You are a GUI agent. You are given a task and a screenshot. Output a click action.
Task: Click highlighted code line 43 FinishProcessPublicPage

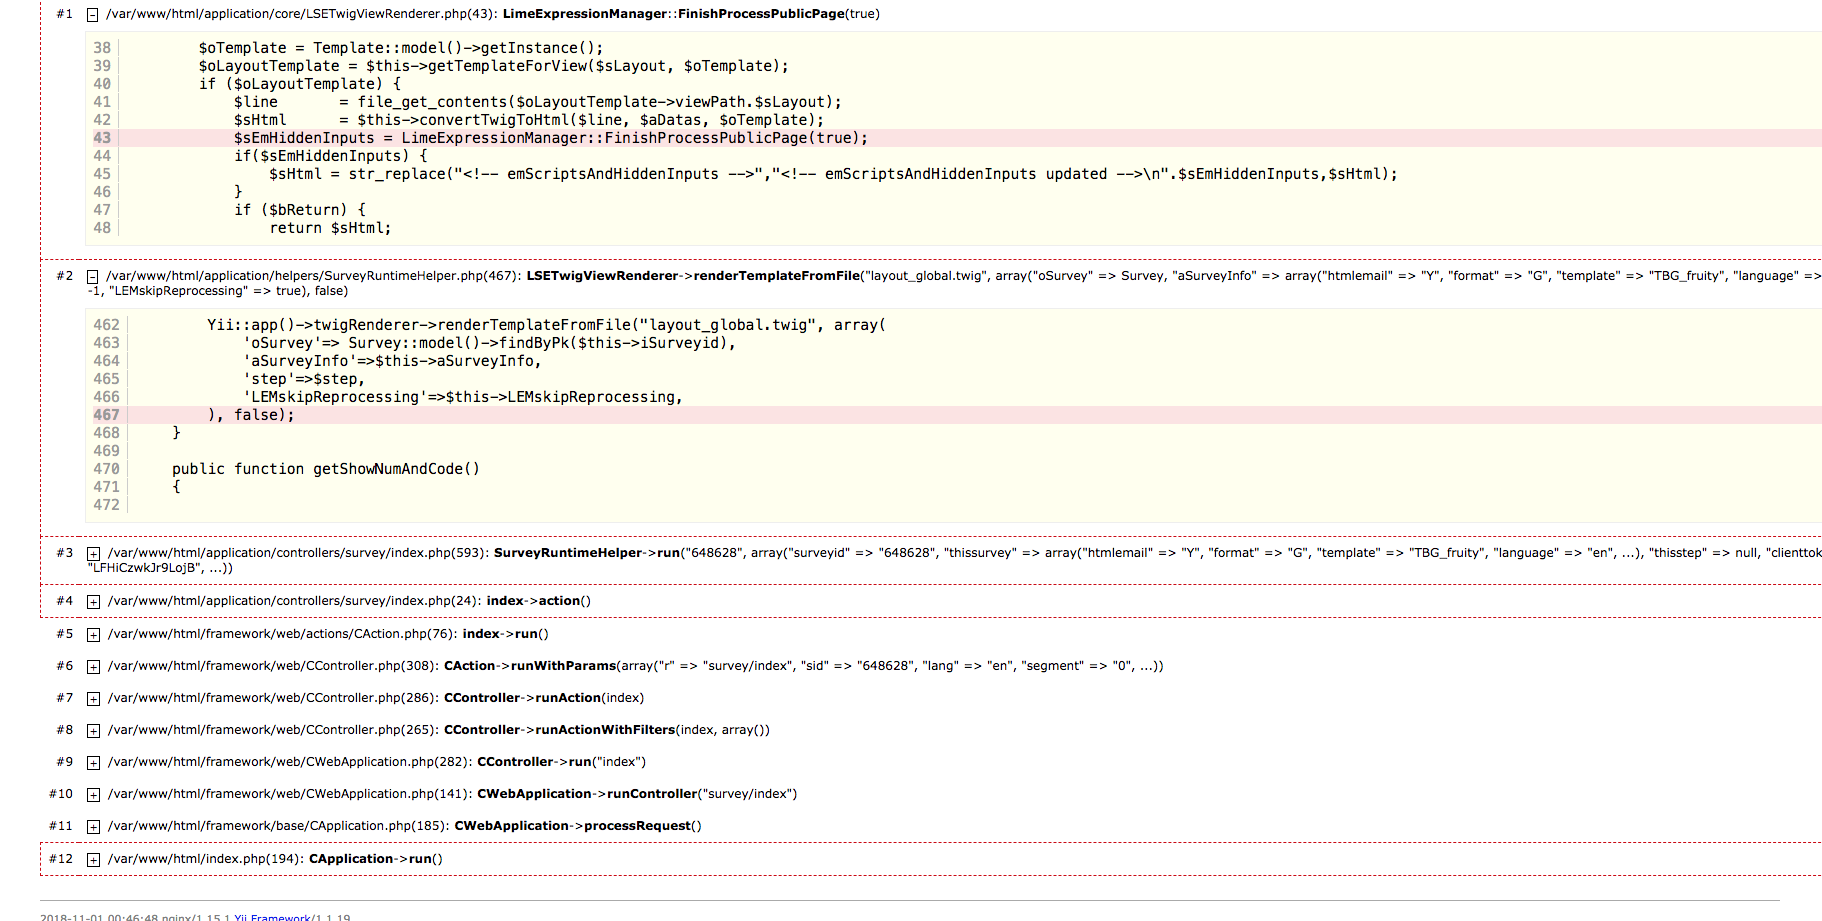[x=956, y=138]
